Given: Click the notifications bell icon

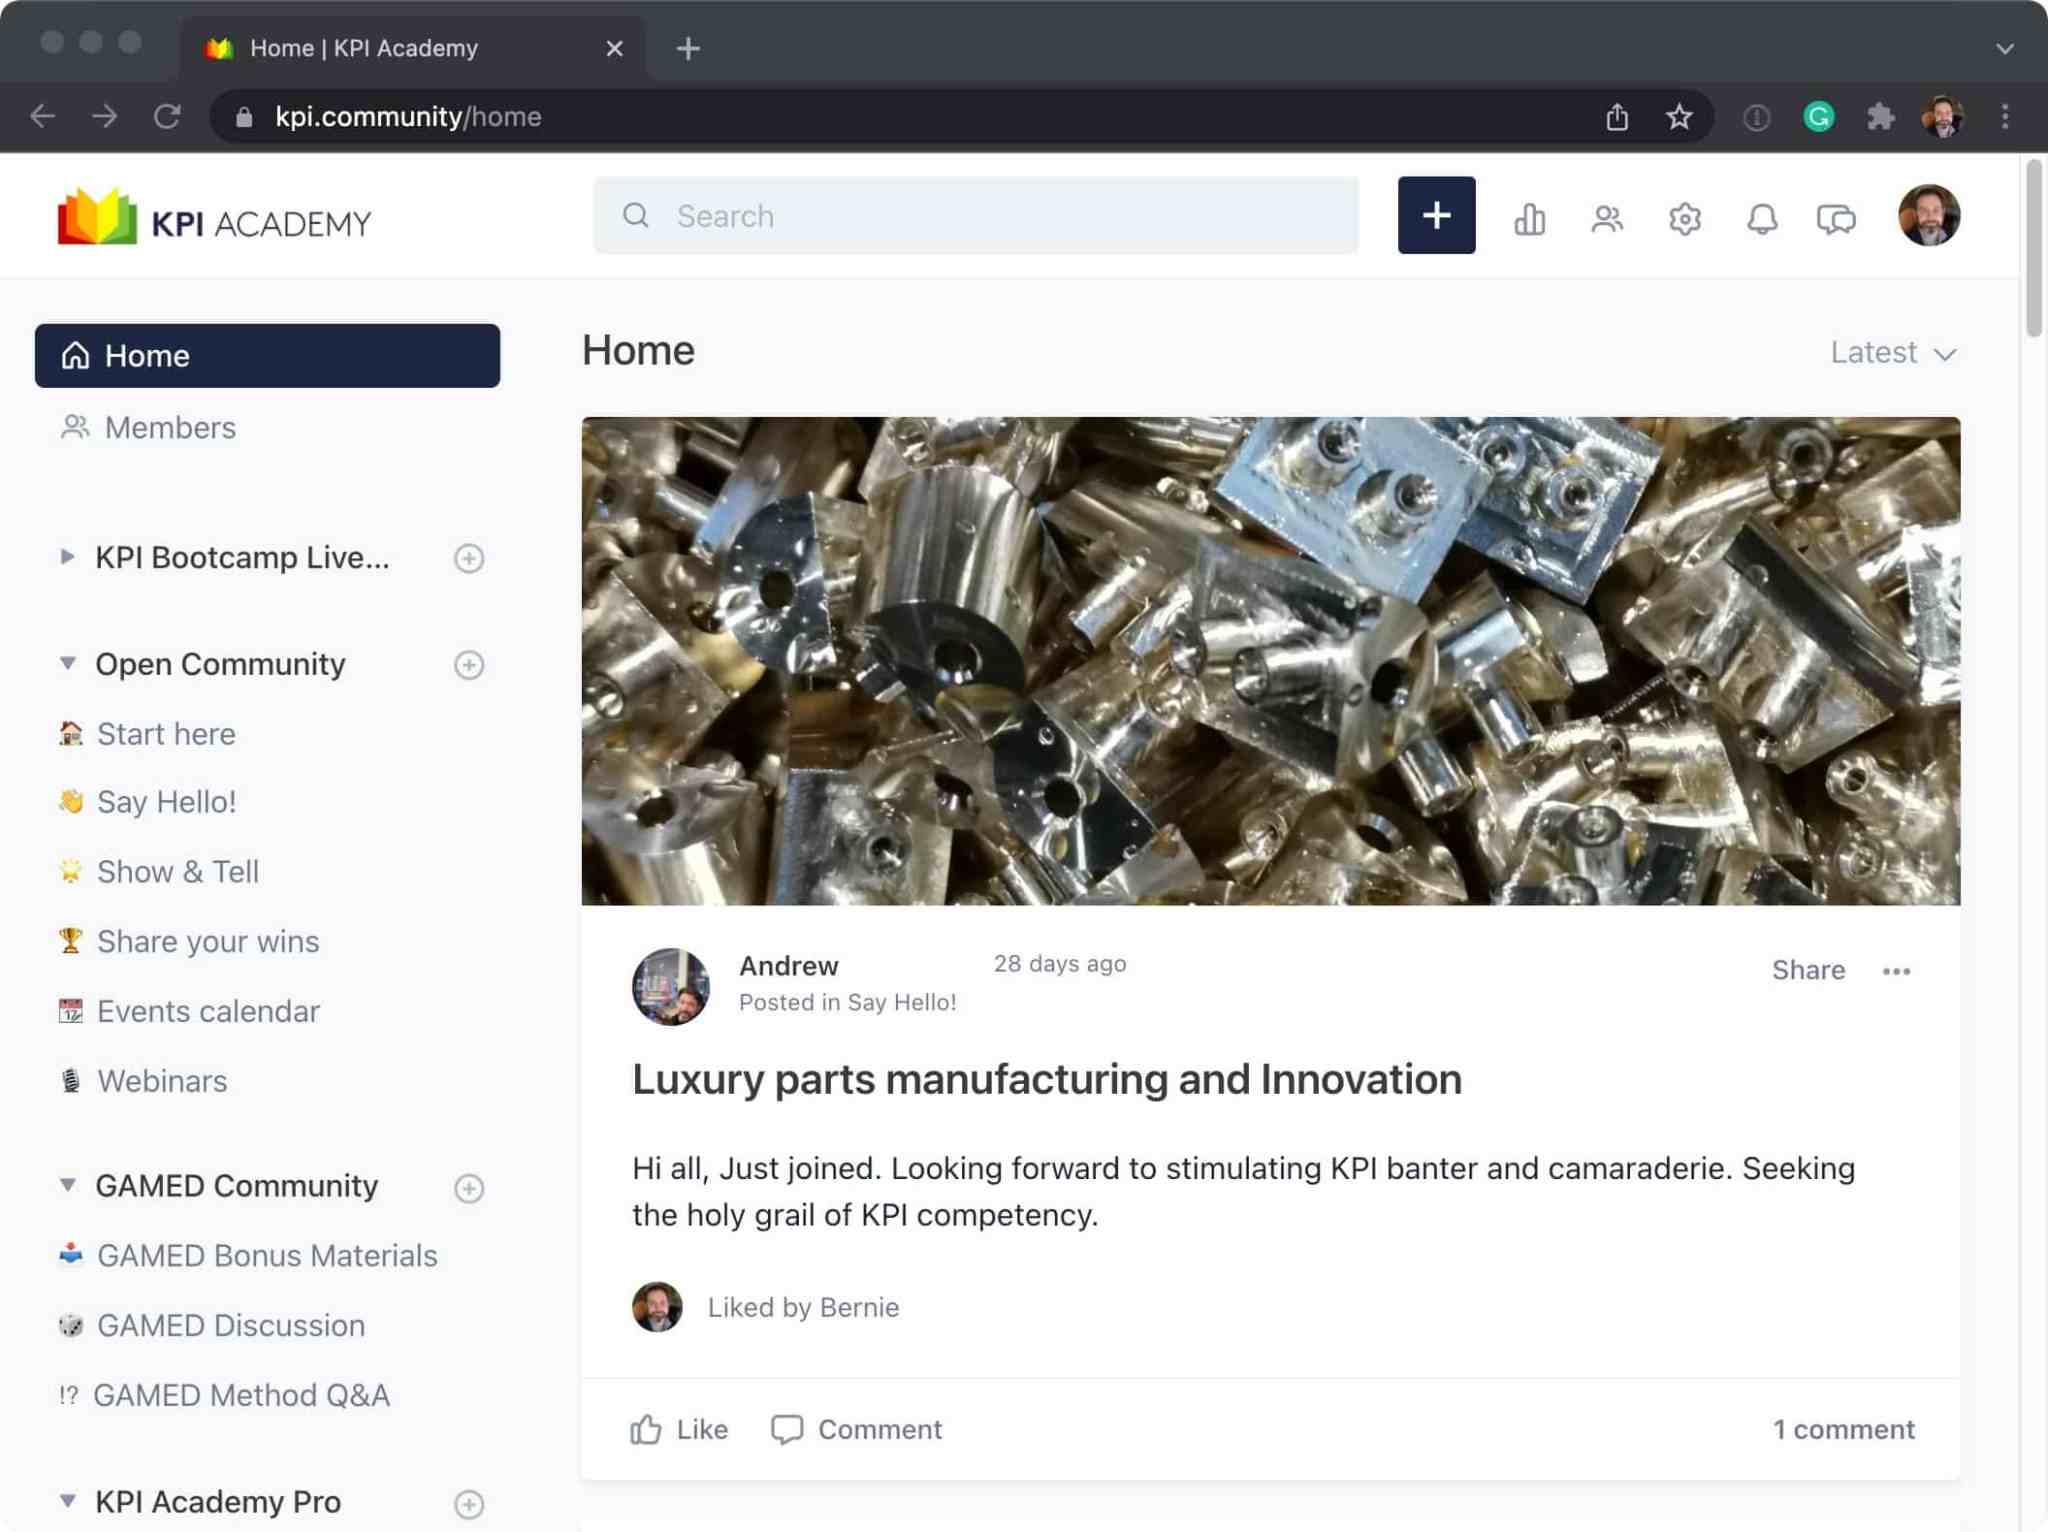Looking at the screenshot, I should pos(1762,217).
